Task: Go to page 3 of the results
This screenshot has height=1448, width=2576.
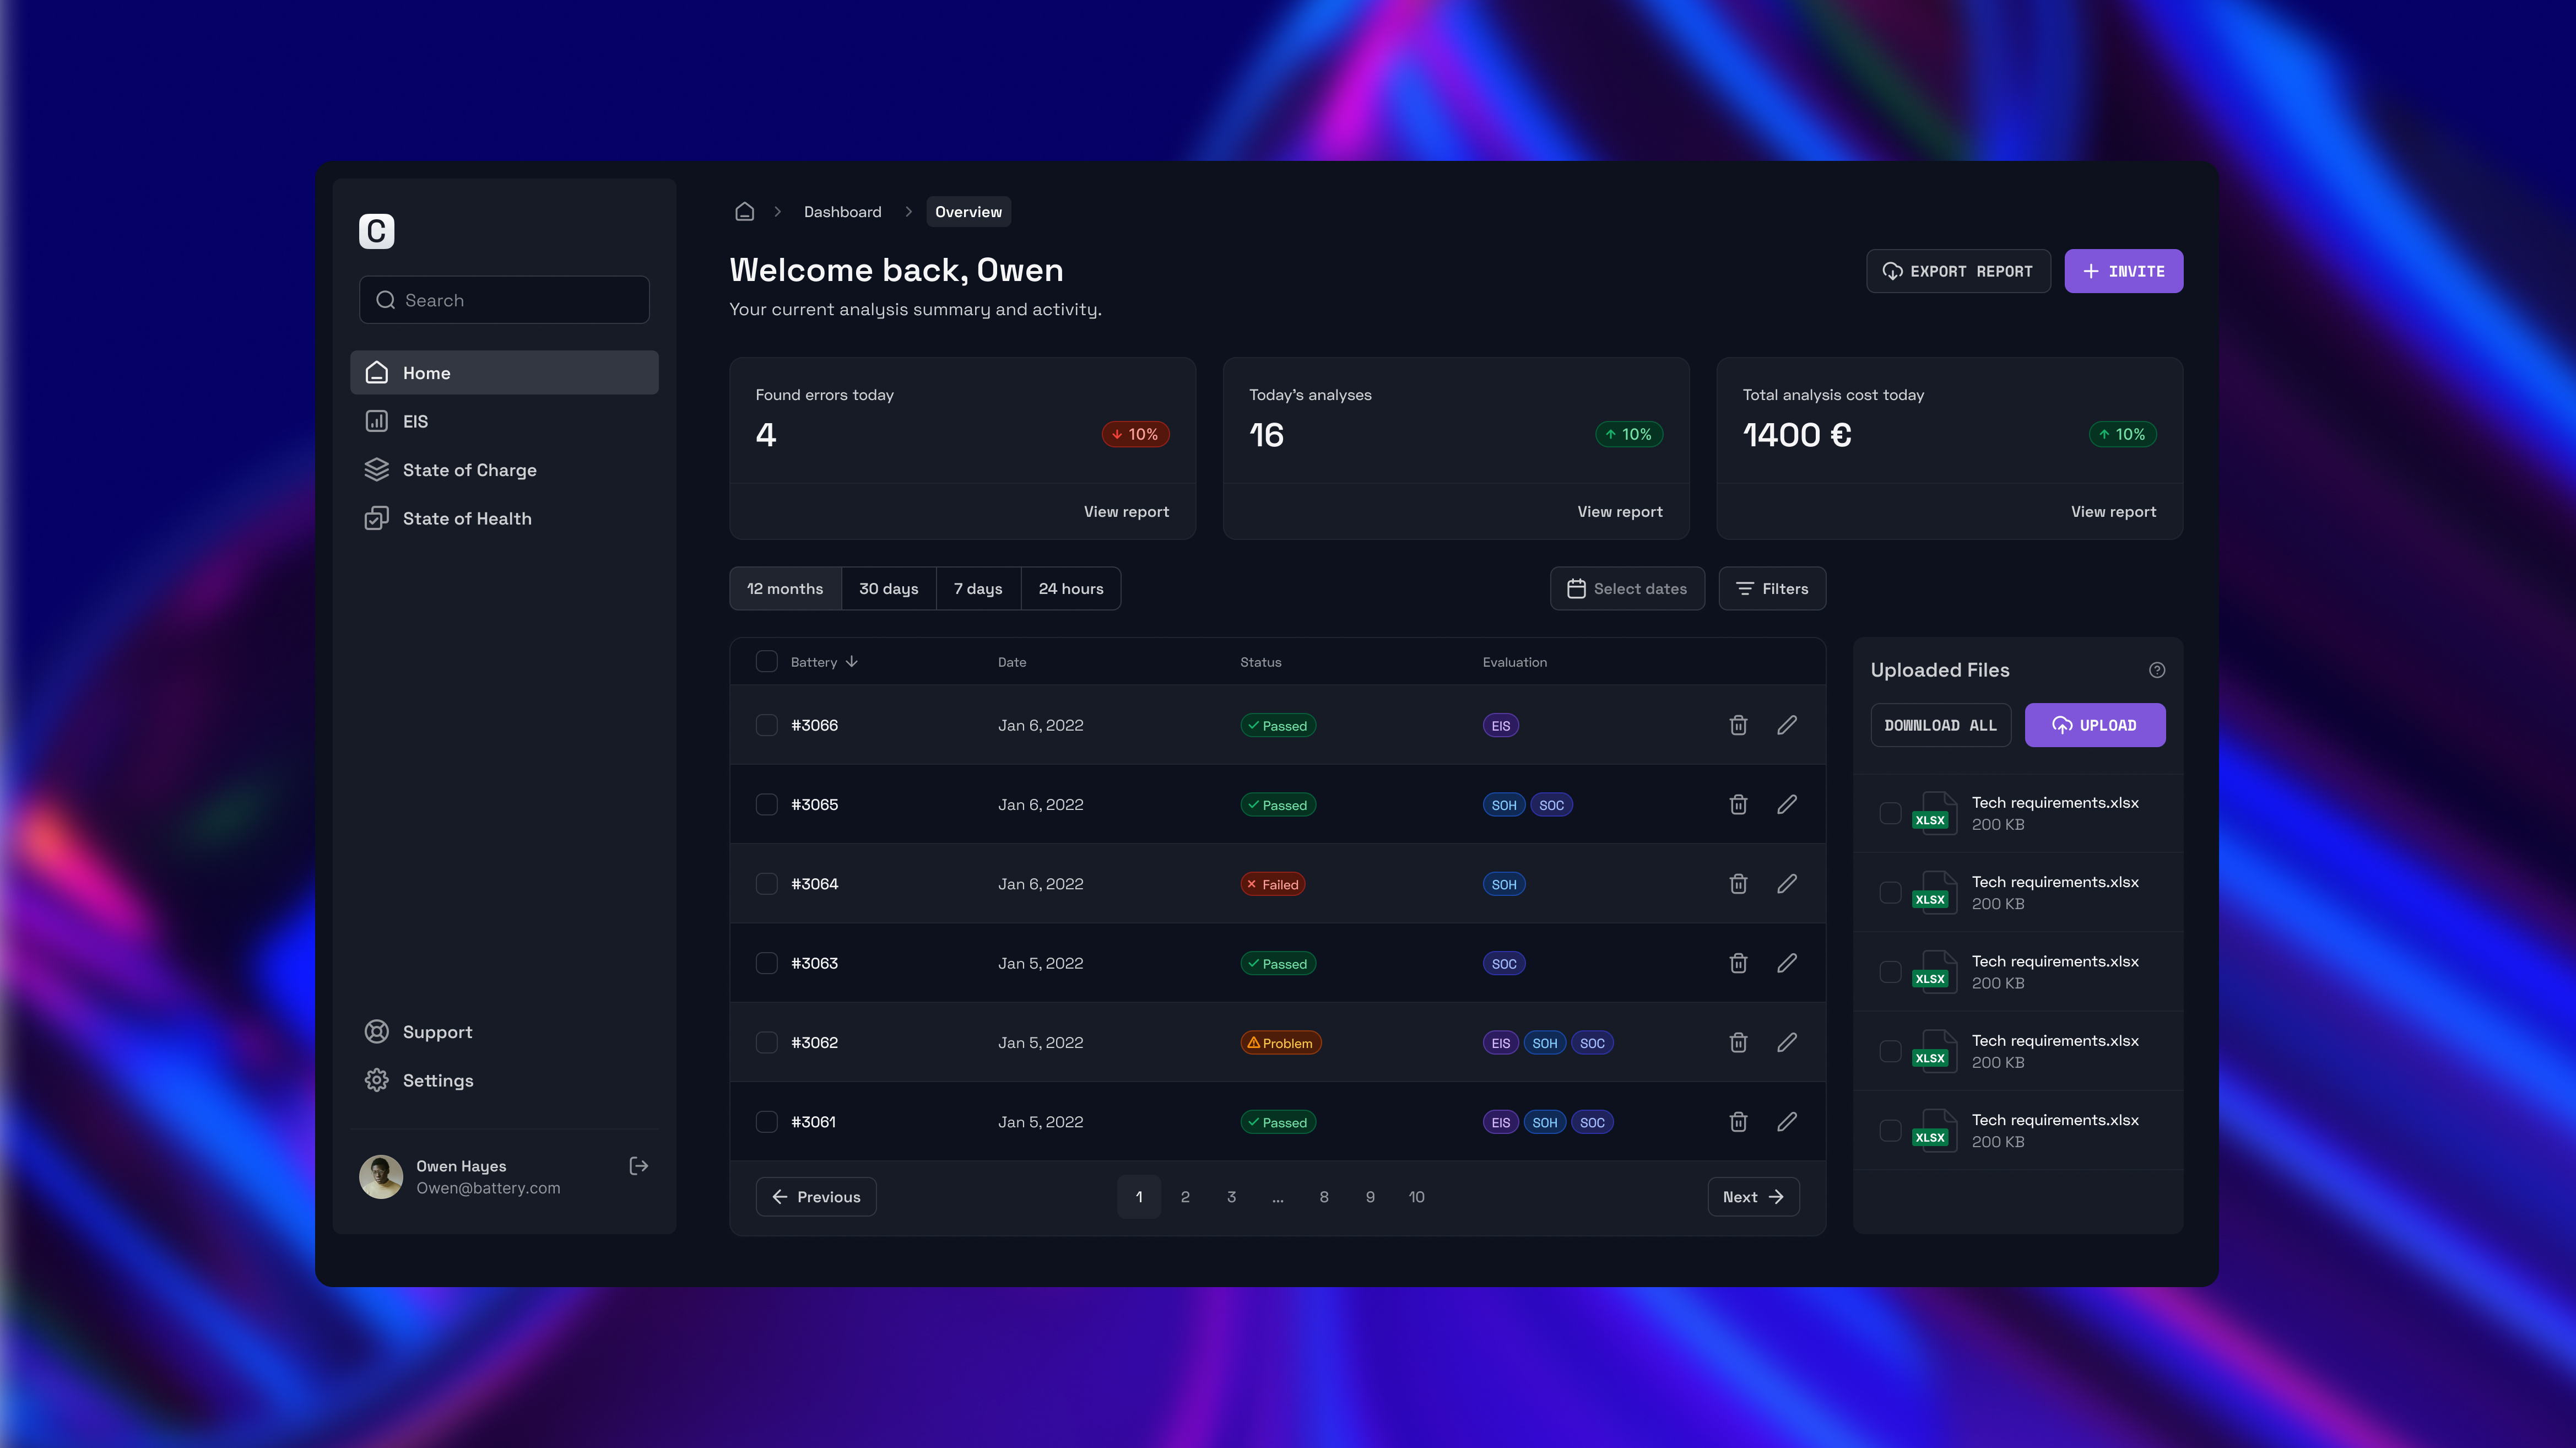Action: tap(1231, 1196)
